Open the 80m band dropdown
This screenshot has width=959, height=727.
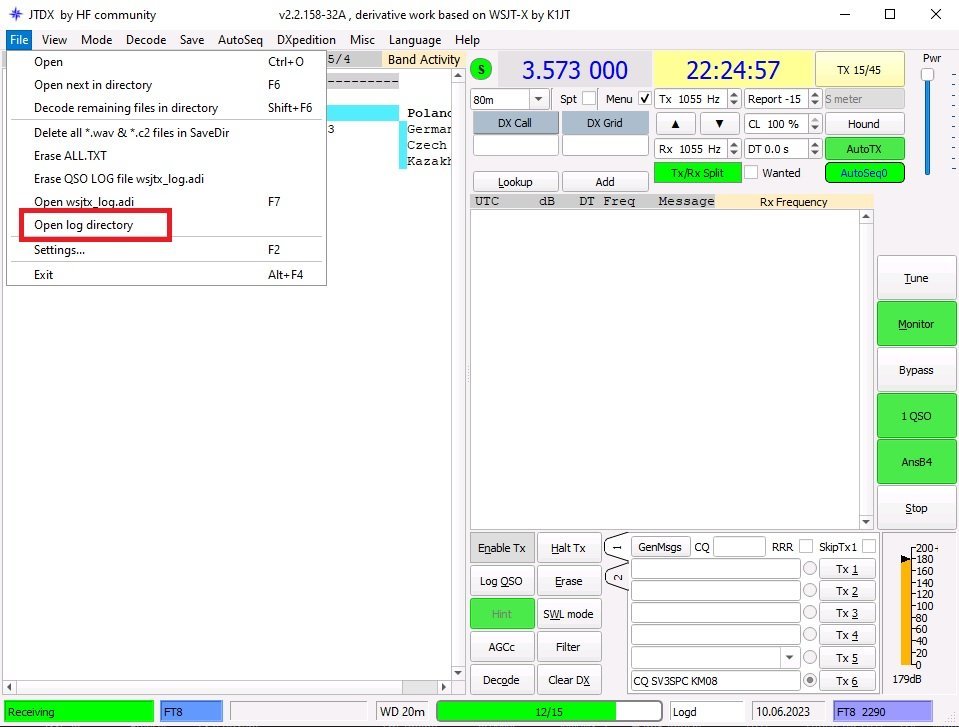click(x=539, y=99)
